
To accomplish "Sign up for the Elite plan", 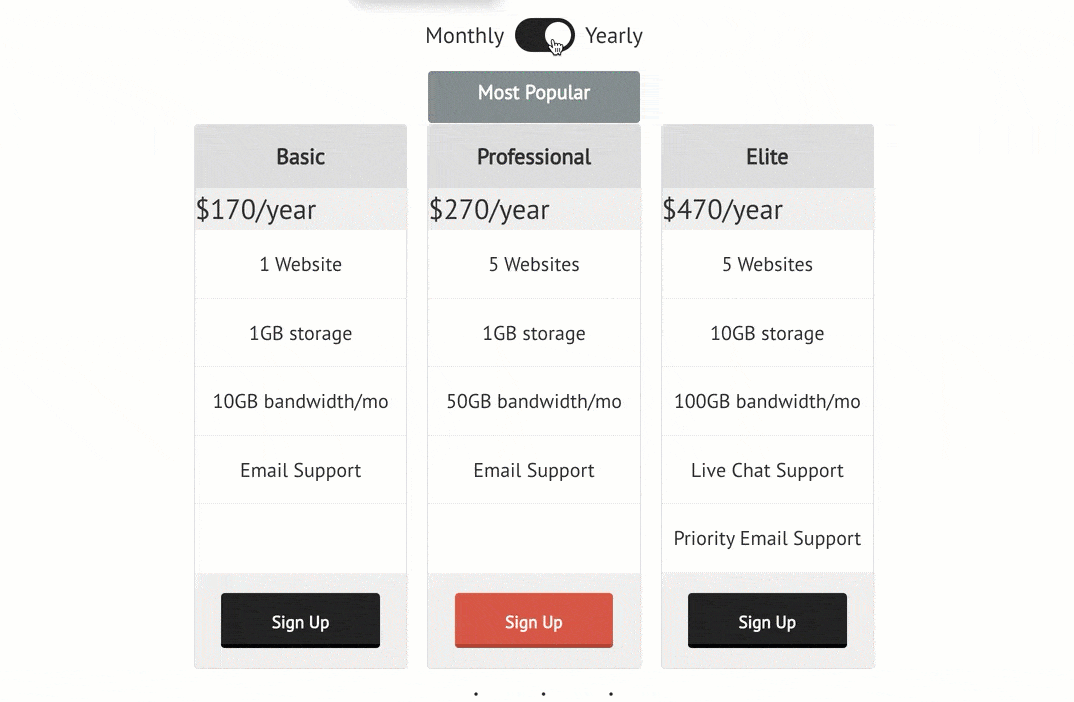I will [767, 620].
